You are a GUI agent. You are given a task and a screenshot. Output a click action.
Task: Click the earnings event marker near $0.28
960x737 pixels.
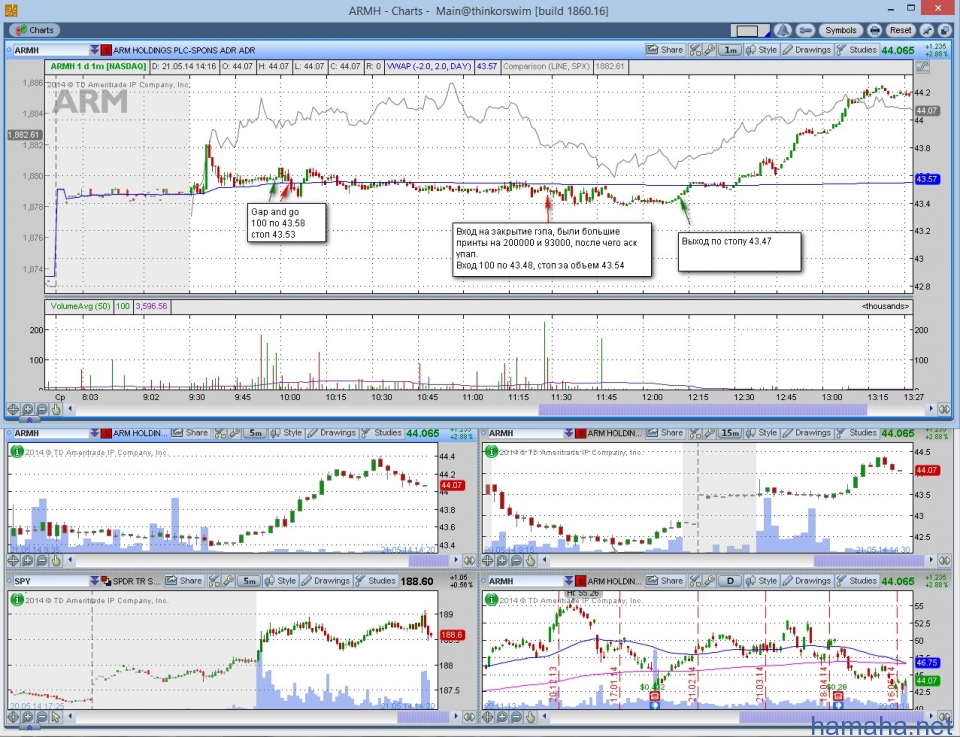coord(838,697)
